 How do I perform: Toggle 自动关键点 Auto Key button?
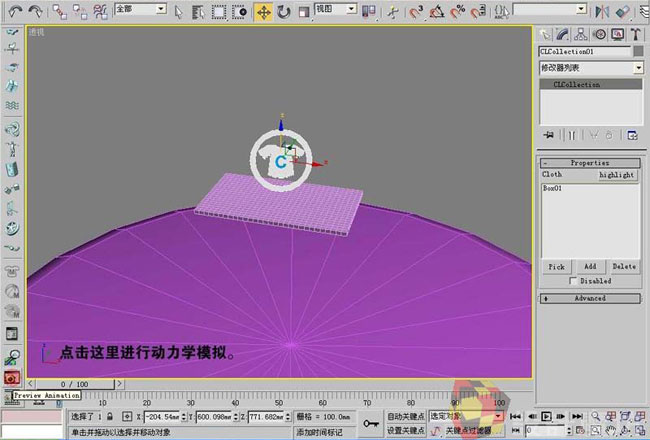click(405, 416)
